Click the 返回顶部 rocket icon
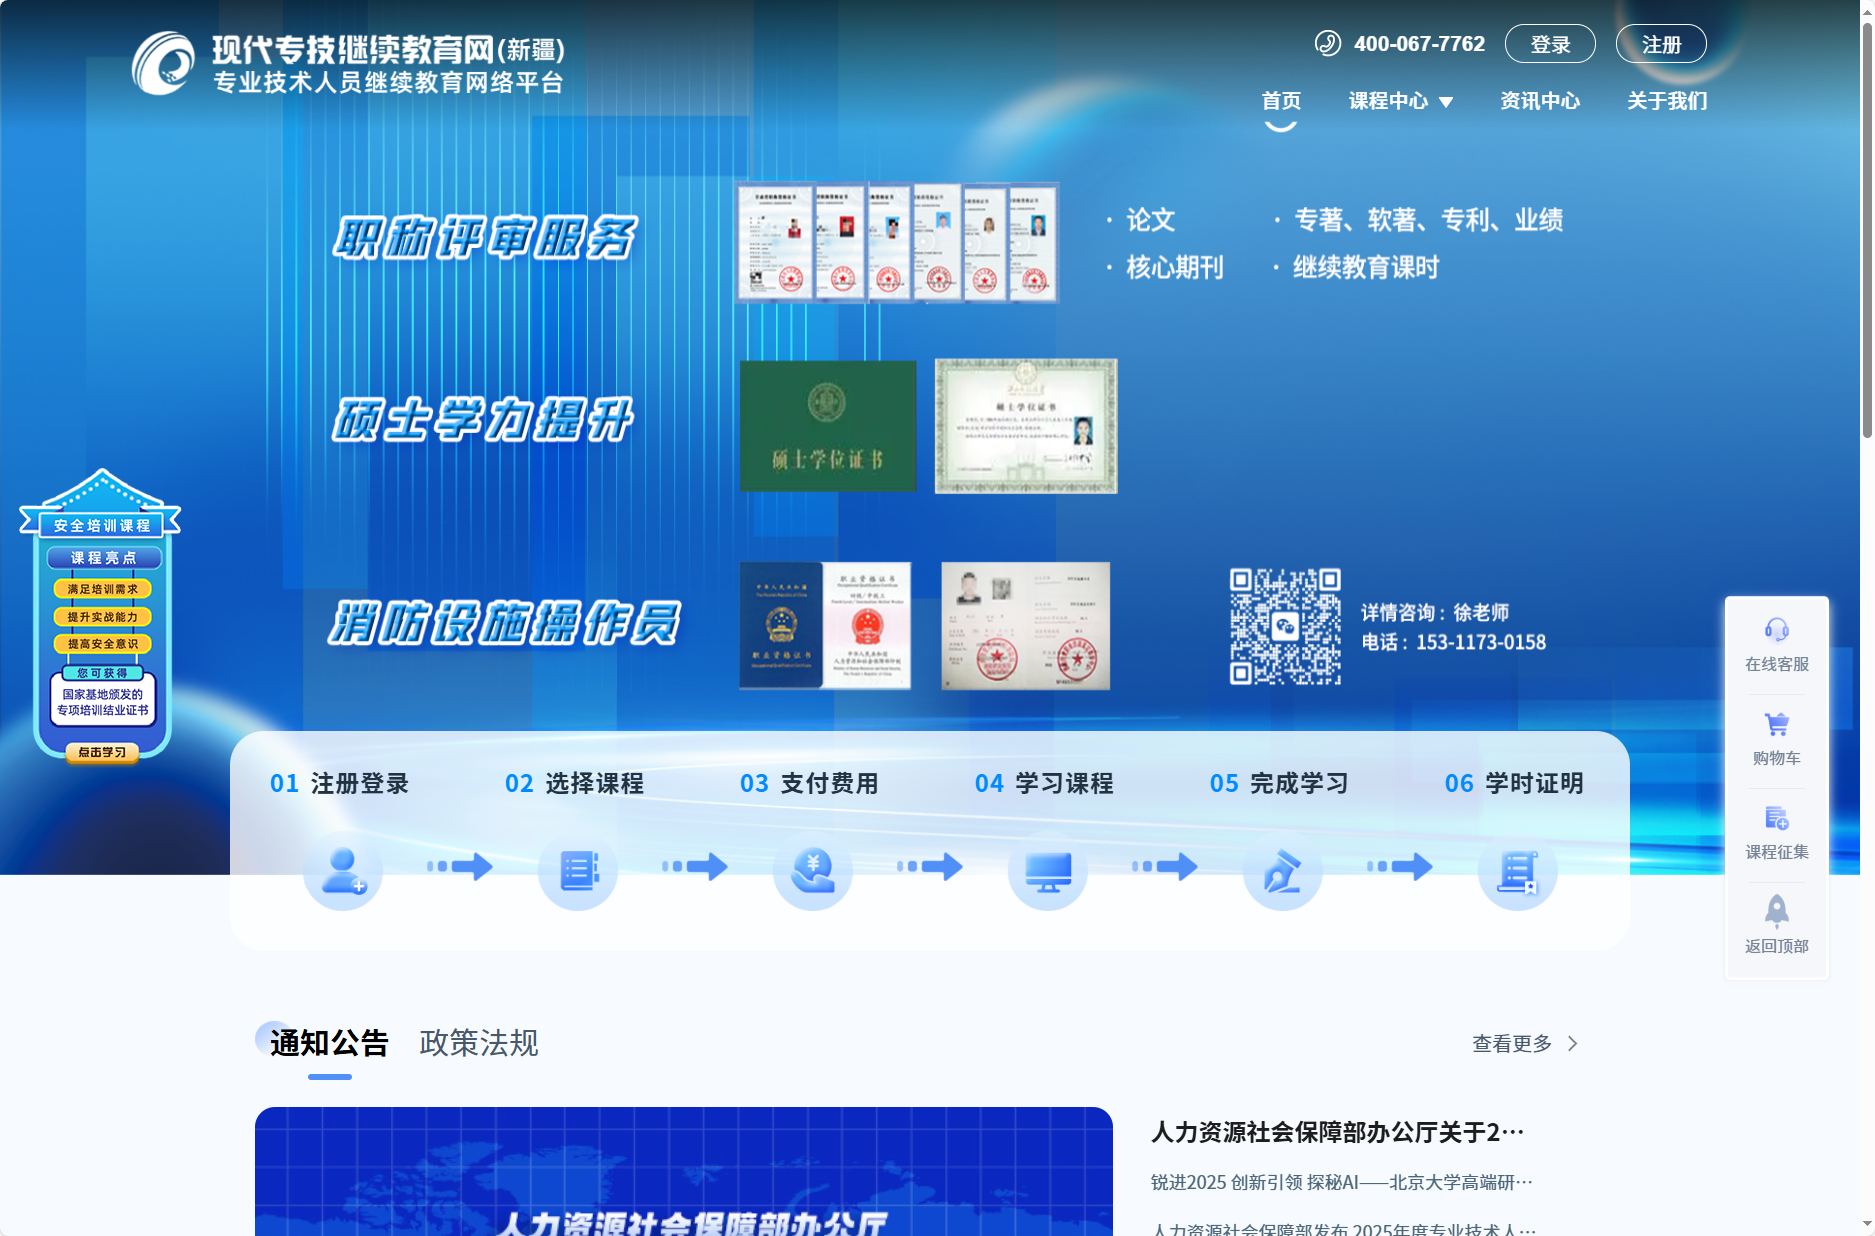Image resolution: width=1875 pixels, height=1236 pixels. [1777, 911]
